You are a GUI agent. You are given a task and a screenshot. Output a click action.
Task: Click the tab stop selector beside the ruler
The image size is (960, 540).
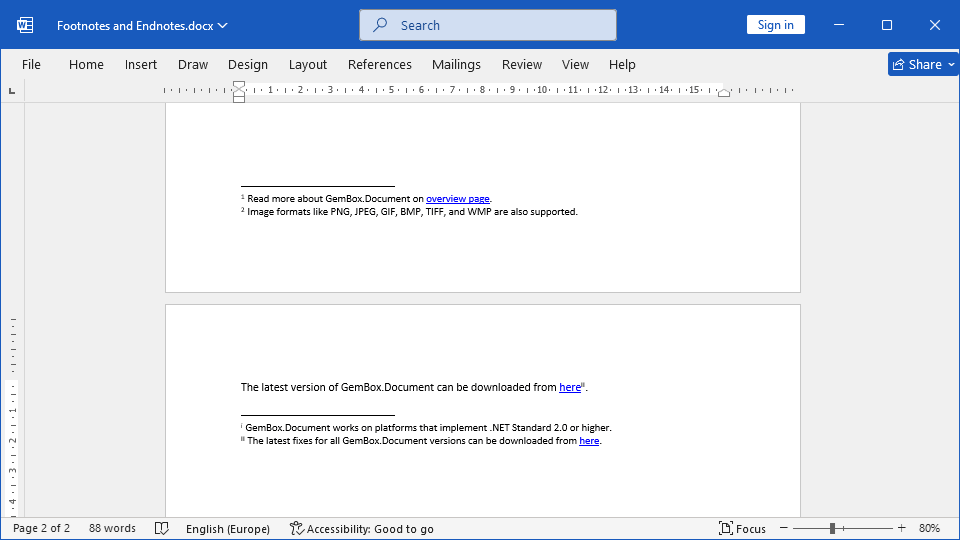click(x=12, y=91)
